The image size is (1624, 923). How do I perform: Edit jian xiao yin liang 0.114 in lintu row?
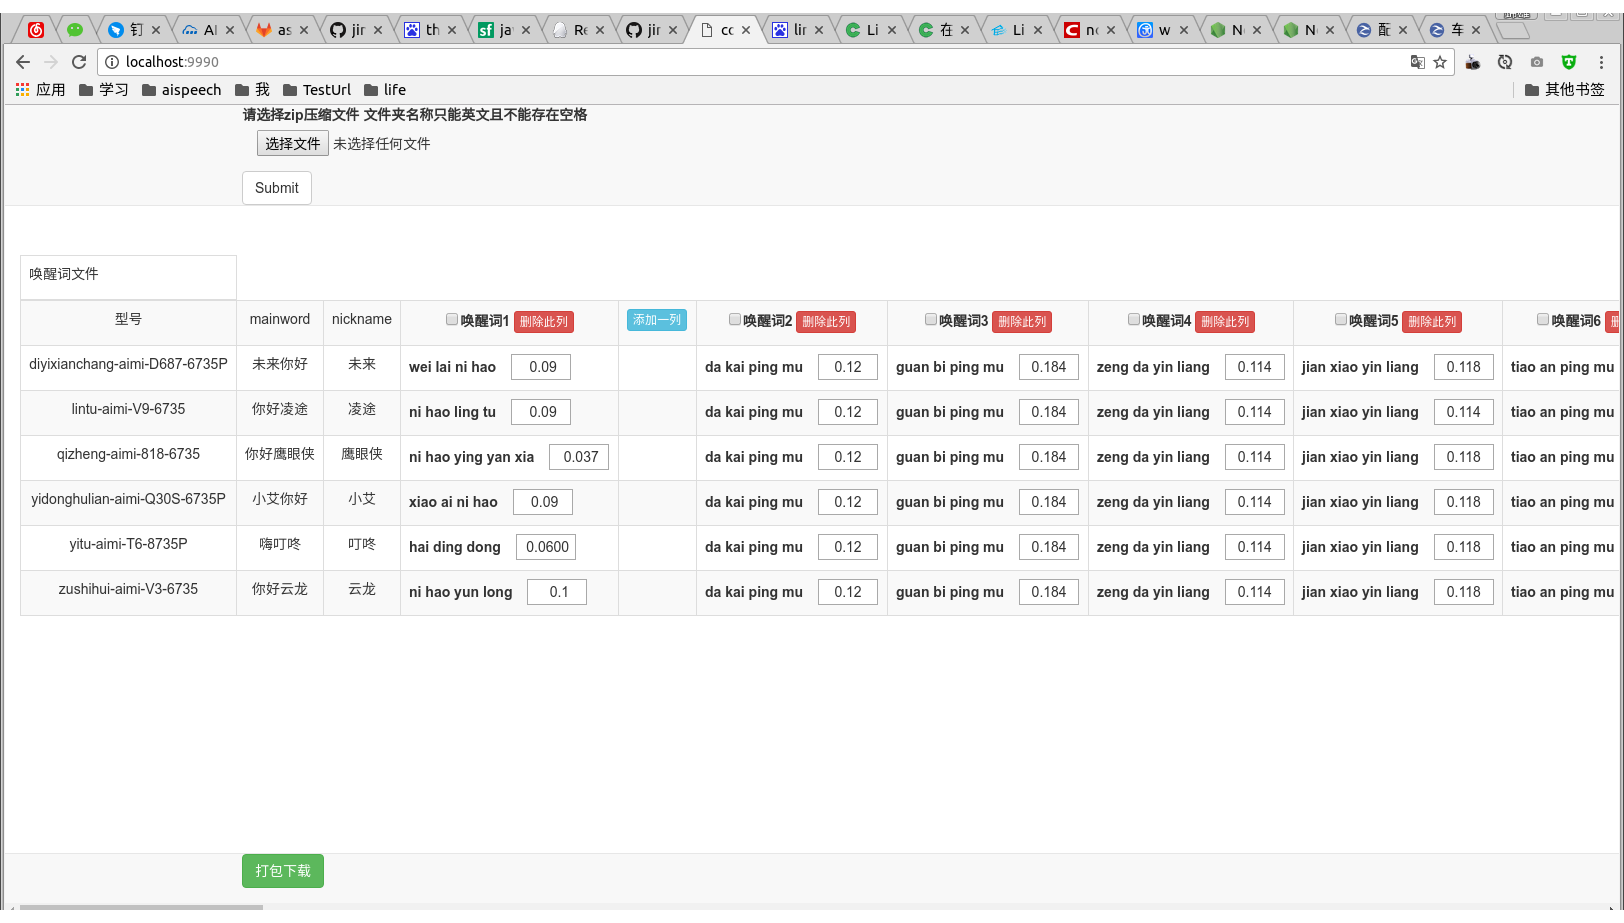tap(1464, 412)
